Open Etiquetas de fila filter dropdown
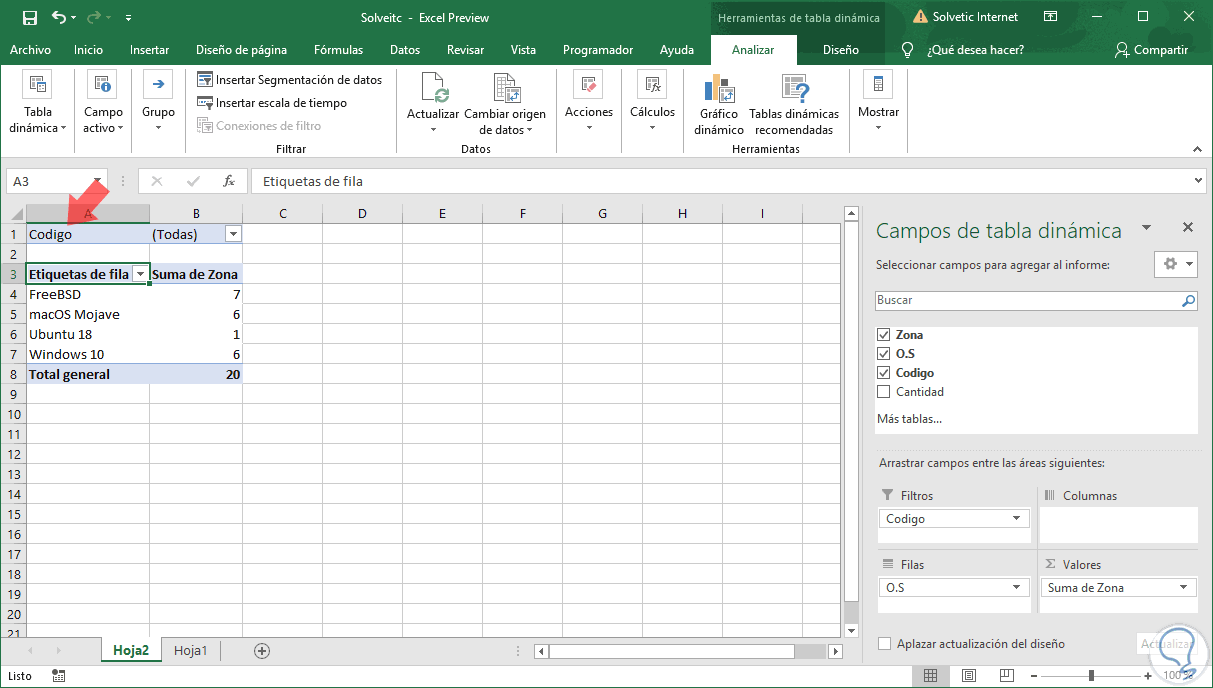This screenshot has width=1213, height=688. click(x=141, y=274)
